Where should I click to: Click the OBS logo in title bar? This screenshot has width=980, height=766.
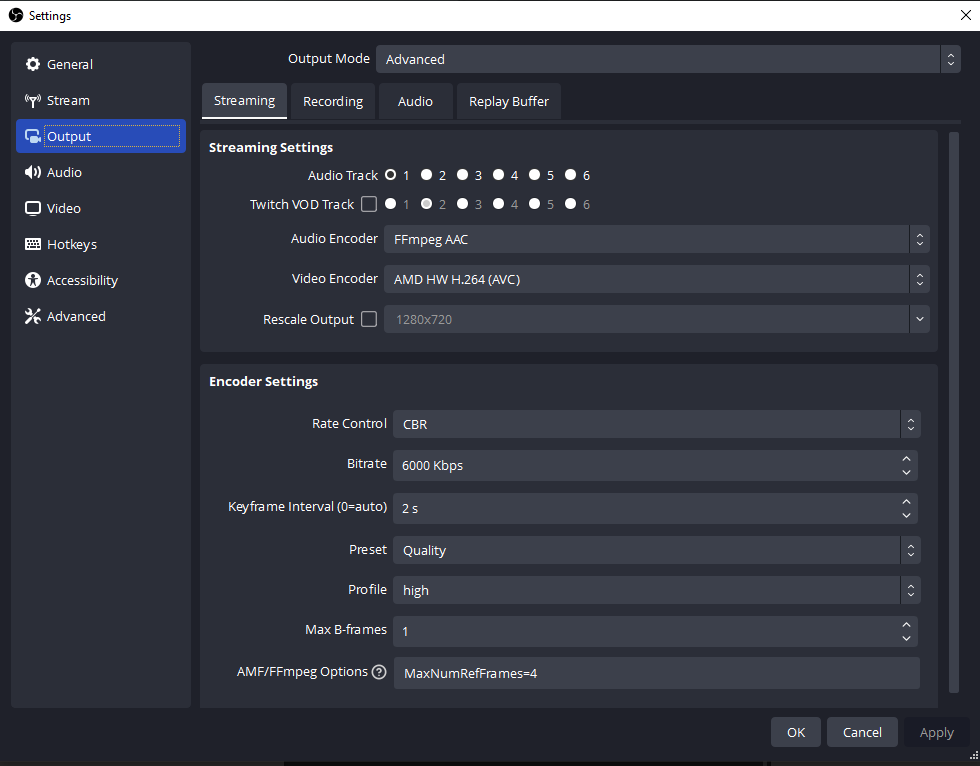pyautogui.click(x=16, y=15)
